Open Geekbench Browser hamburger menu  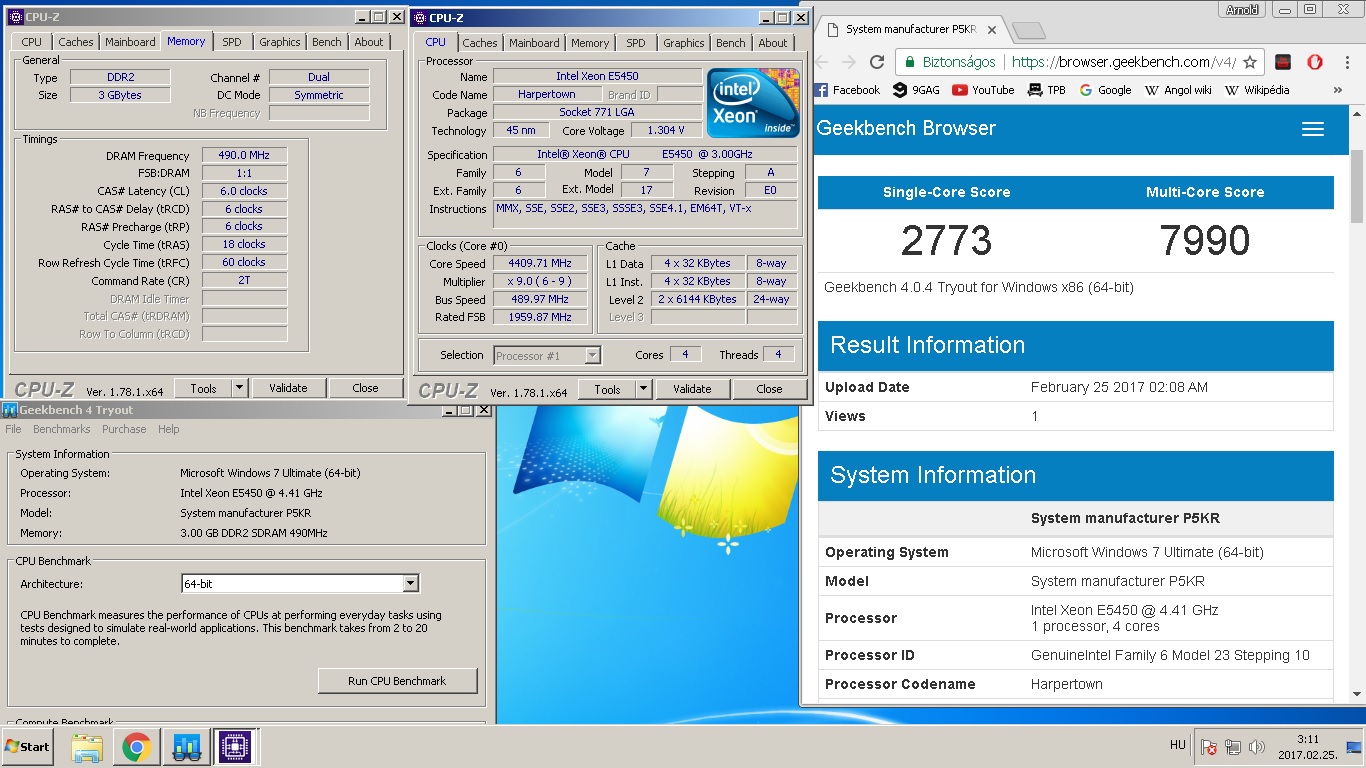[1313, 129]
